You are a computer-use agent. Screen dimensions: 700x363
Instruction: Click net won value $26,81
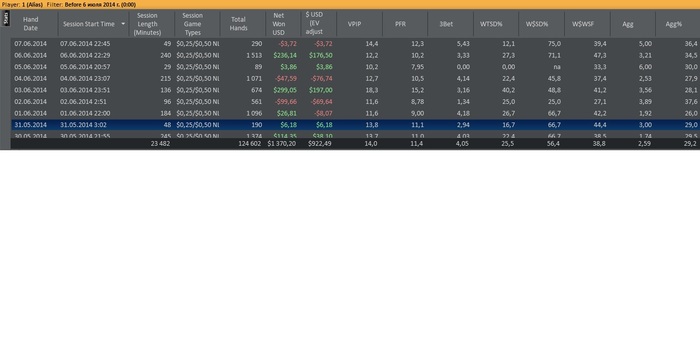pos(287,113)
